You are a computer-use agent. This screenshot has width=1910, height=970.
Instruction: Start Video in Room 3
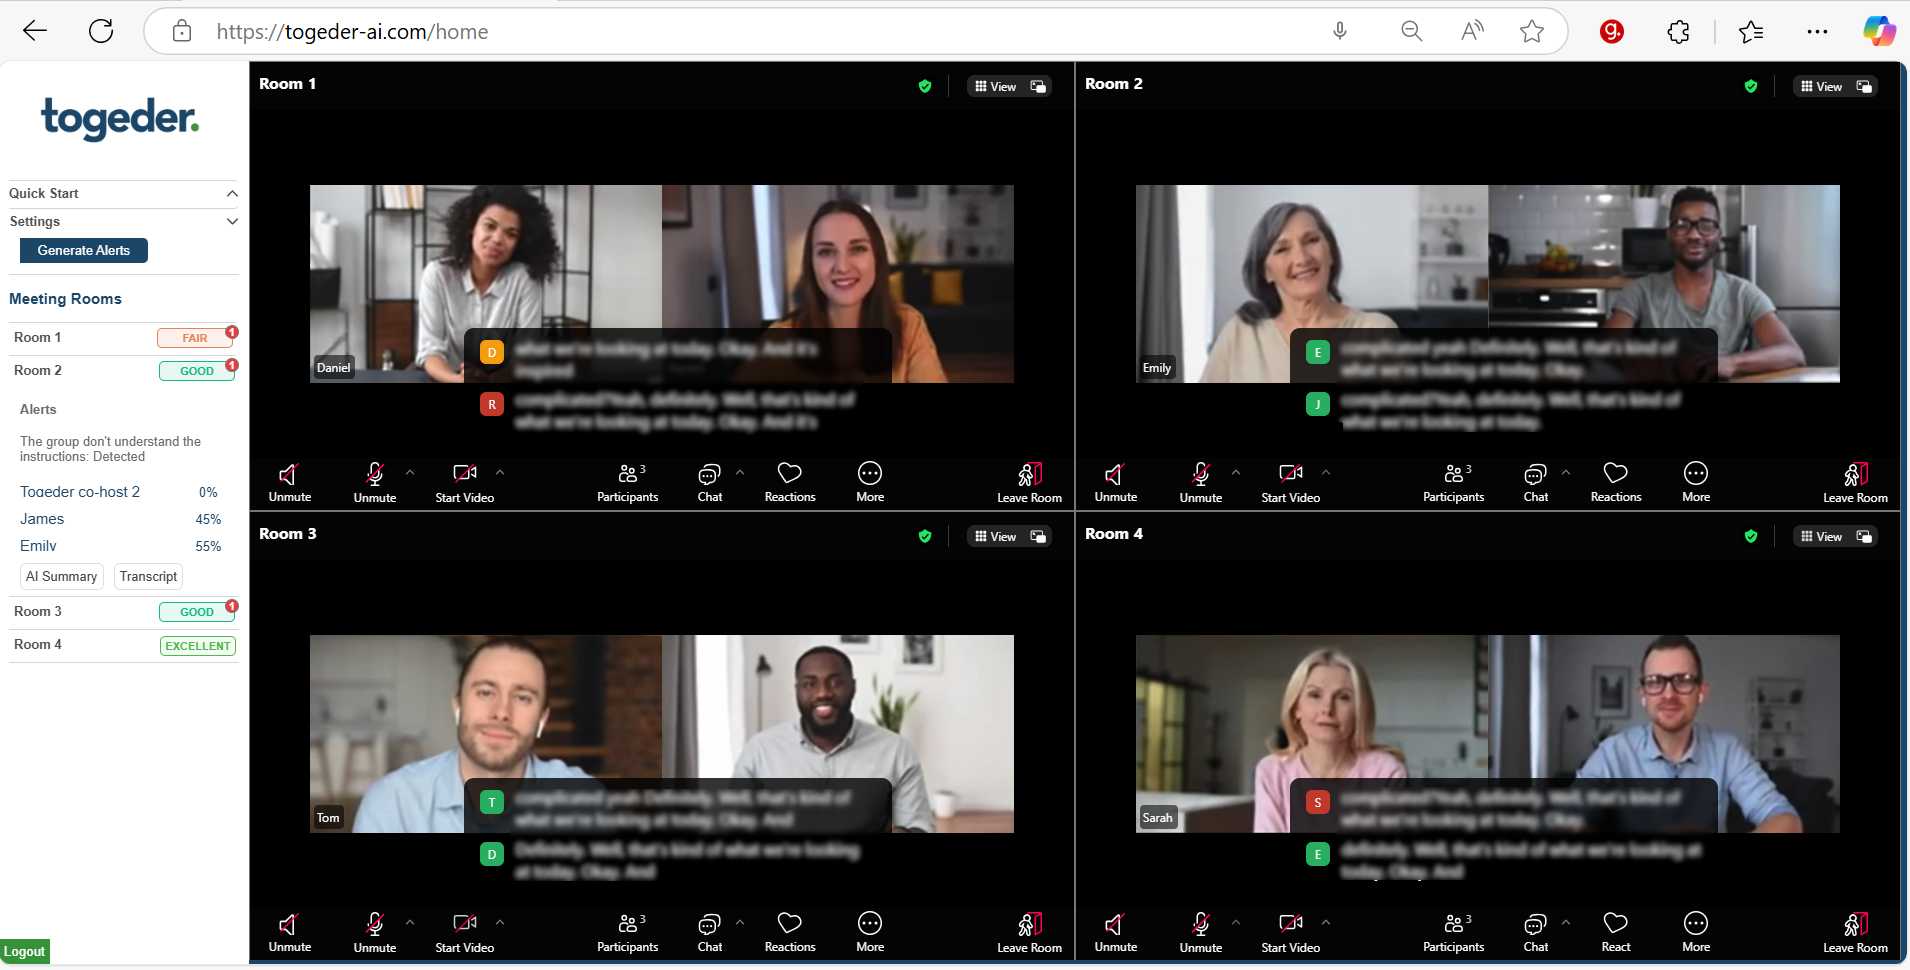465,932
